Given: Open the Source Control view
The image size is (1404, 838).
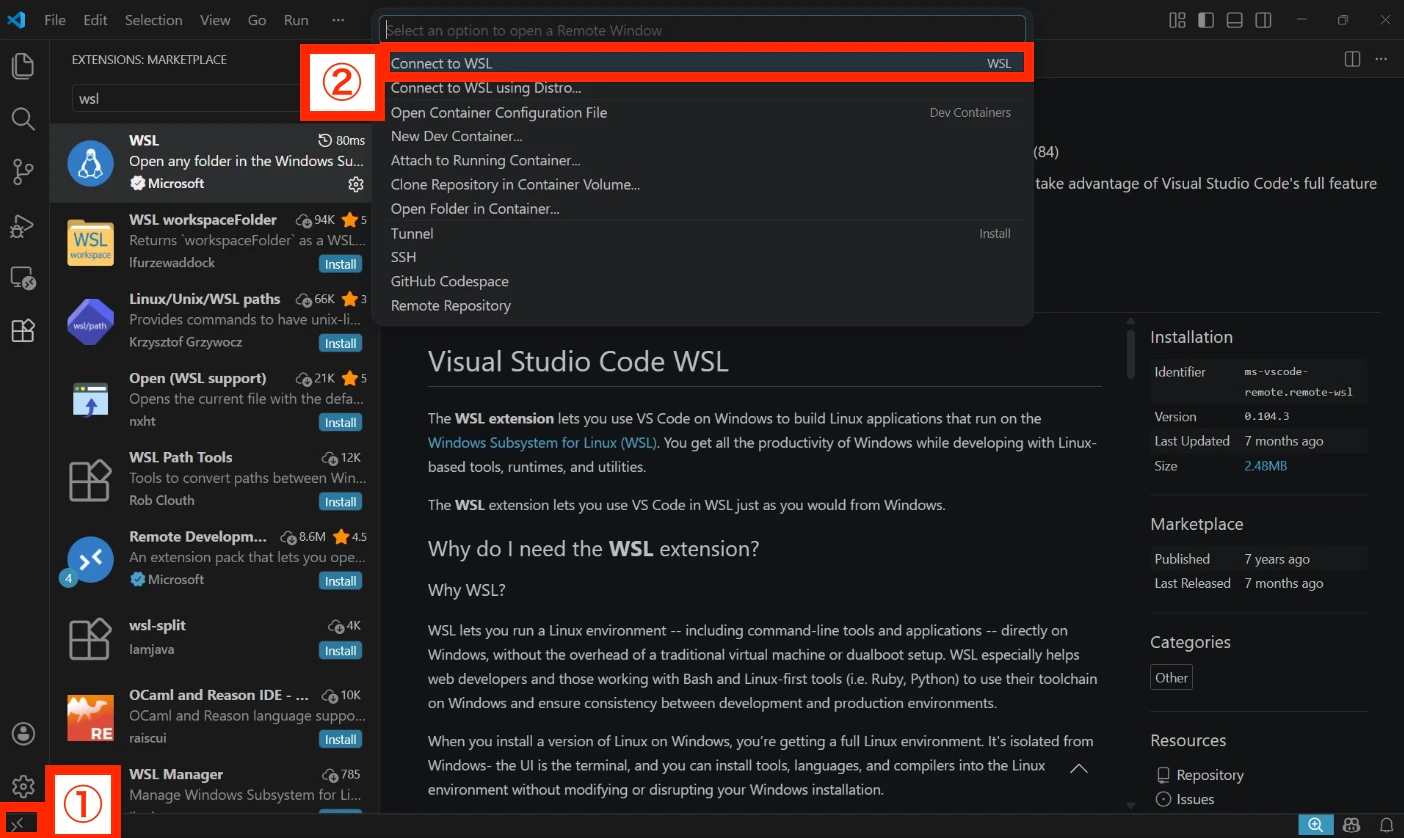Looking at the screenshot, I should (23, 172).
